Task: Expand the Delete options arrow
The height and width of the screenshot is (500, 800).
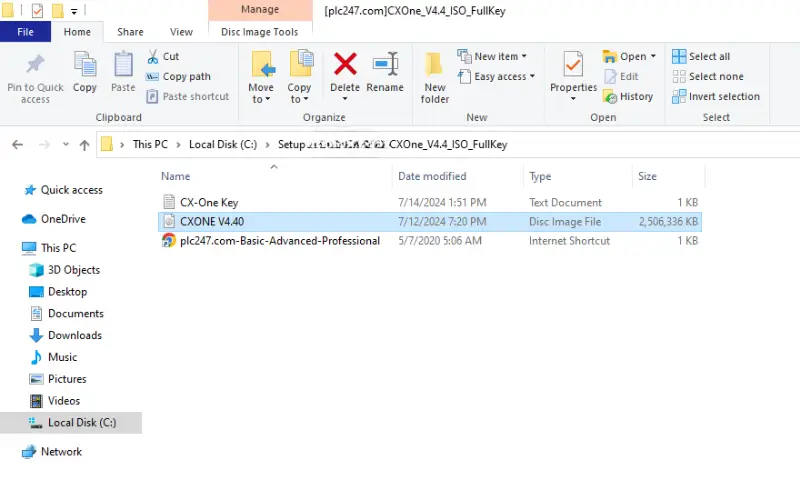Action: (345, 99)
